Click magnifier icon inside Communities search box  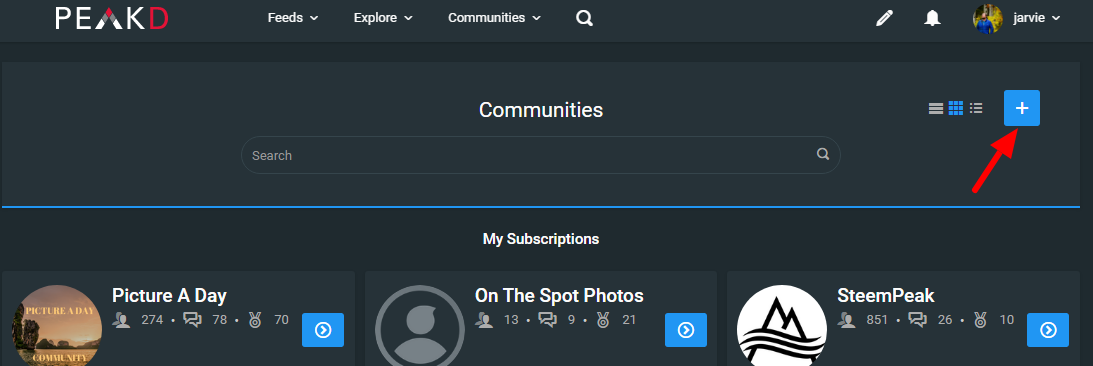pyautogui.click(x=823, y=154)
